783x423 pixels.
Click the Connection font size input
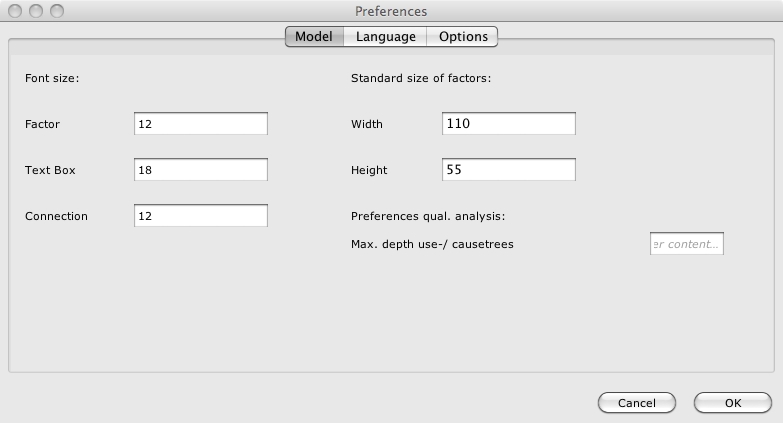[200, 216]
